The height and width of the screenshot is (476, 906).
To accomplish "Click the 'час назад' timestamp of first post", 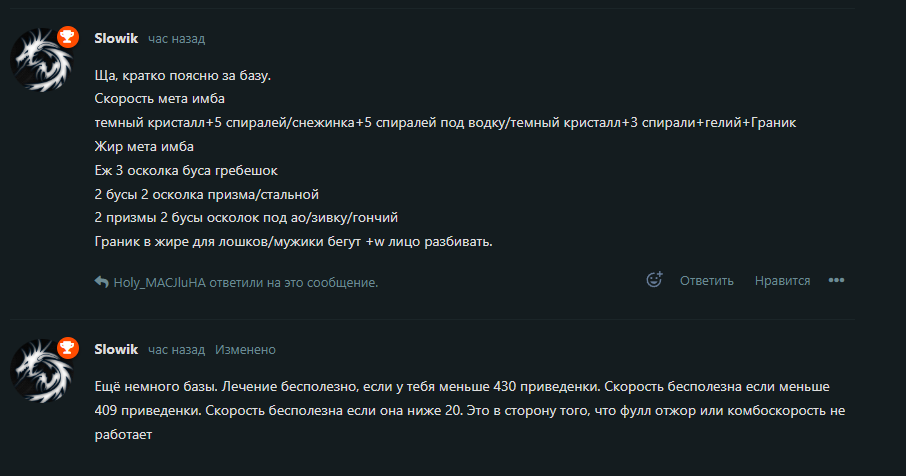I will pyautogui.click(x=176, y=39).
